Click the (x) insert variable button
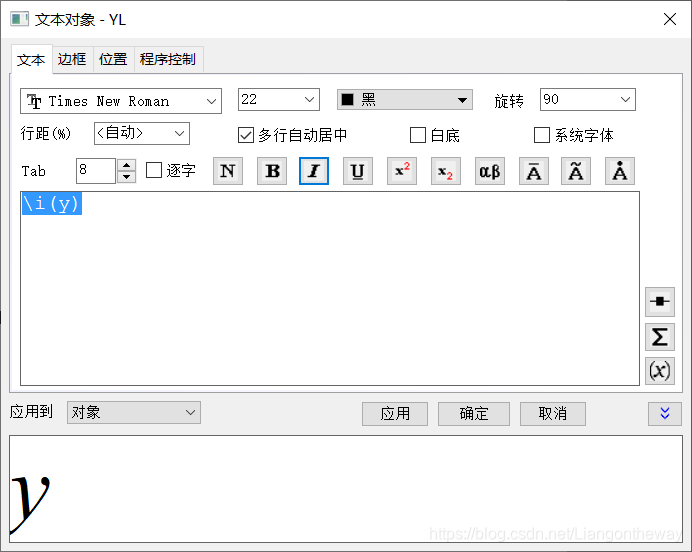This screenshot has width=692, height=552. pos(660,371)
